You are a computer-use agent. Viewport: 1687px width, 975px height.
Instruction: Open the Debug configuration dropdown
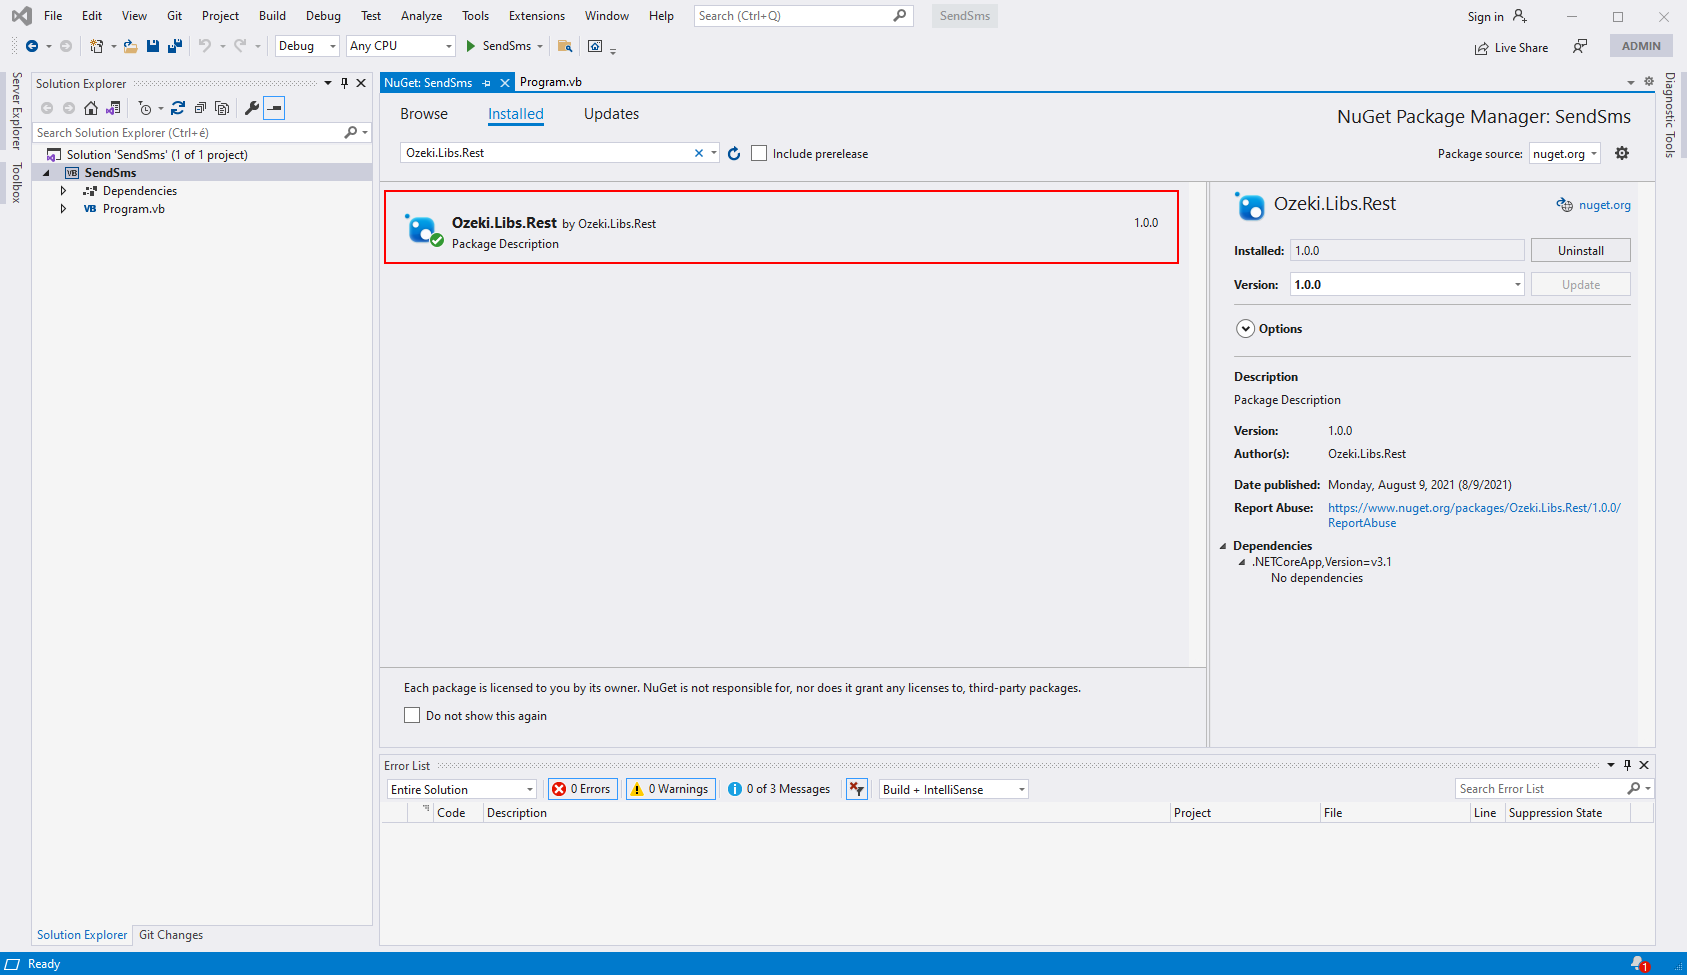307,46
